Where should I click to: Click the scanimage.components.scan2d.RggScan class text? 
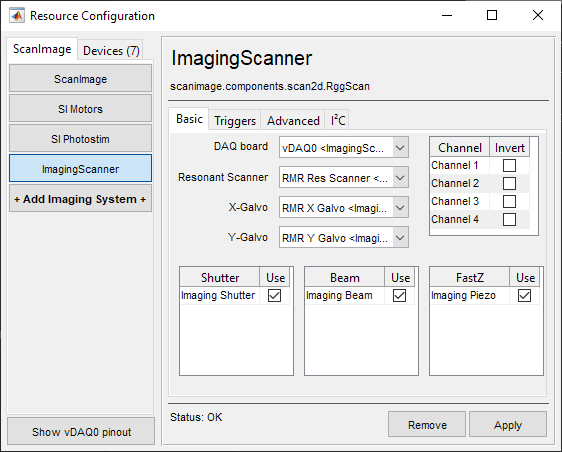[270, 86]
